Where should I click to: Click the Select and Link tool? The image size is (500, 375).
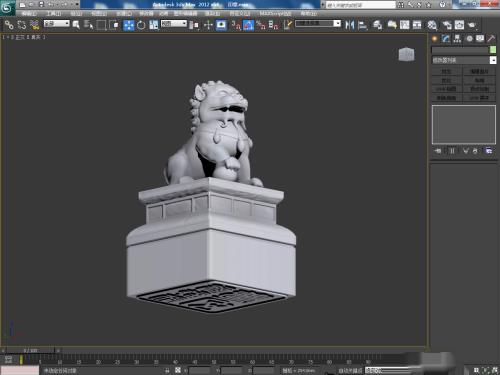pyautogui.click(x=9, y=25)
